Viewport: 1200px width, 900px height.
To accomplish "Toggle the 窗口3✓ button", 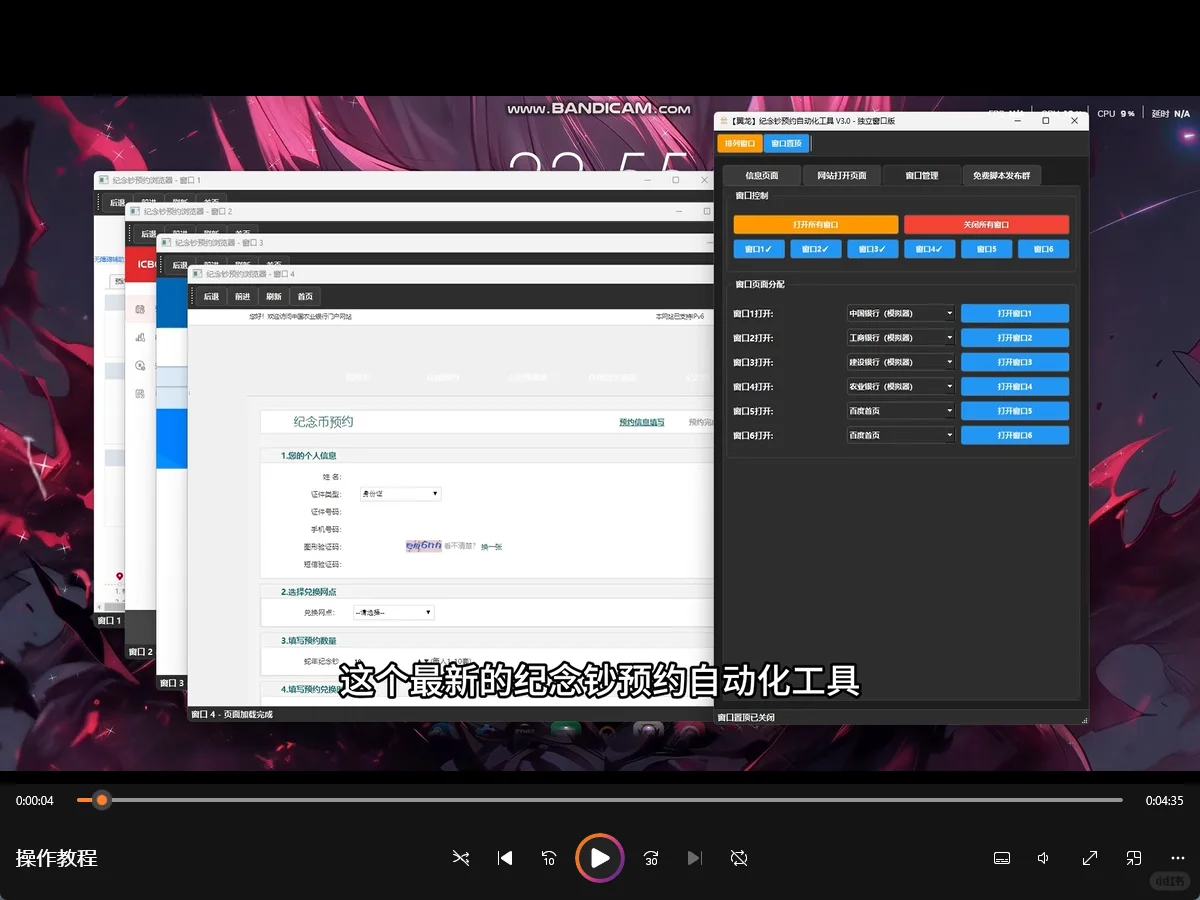I will 872,249.
